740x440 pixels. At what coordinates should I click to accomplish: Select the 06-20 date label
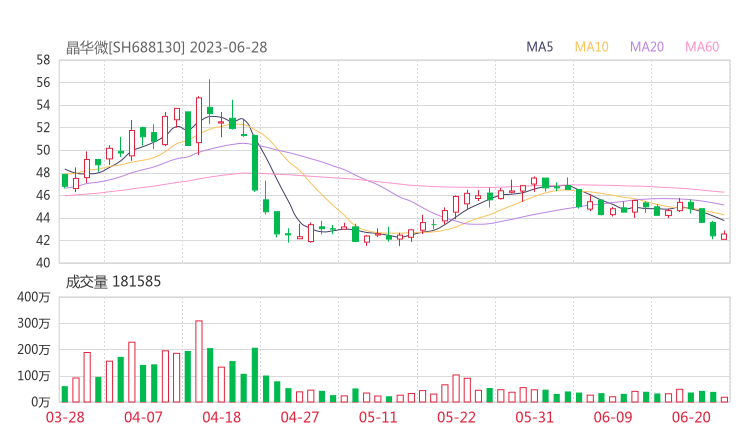coord(691,417)
